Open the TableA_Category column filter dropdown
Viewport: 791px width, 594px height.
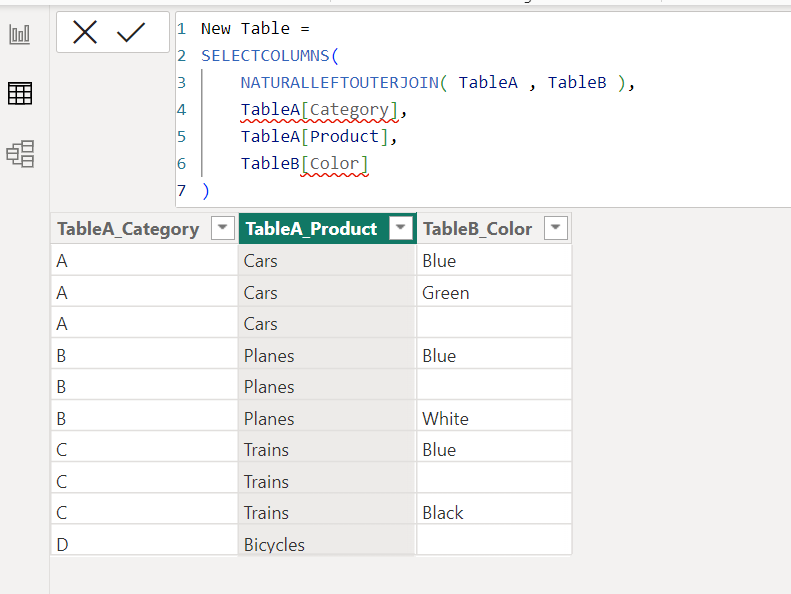[222, 228]
